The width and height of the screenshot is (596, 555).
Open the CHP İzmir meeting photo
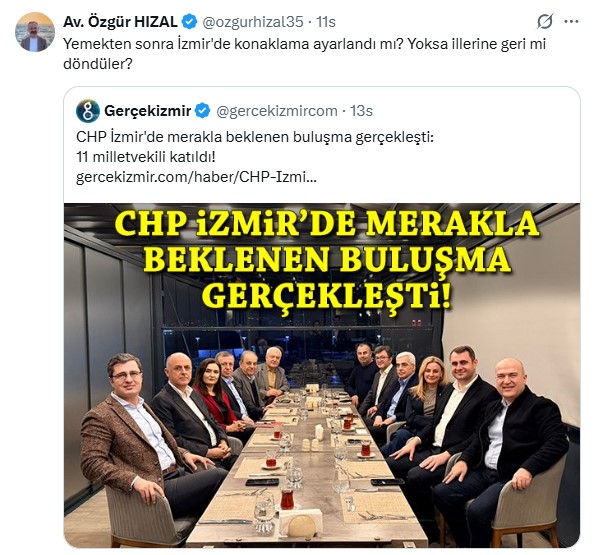pyautogui.click(x=322, y=375)
